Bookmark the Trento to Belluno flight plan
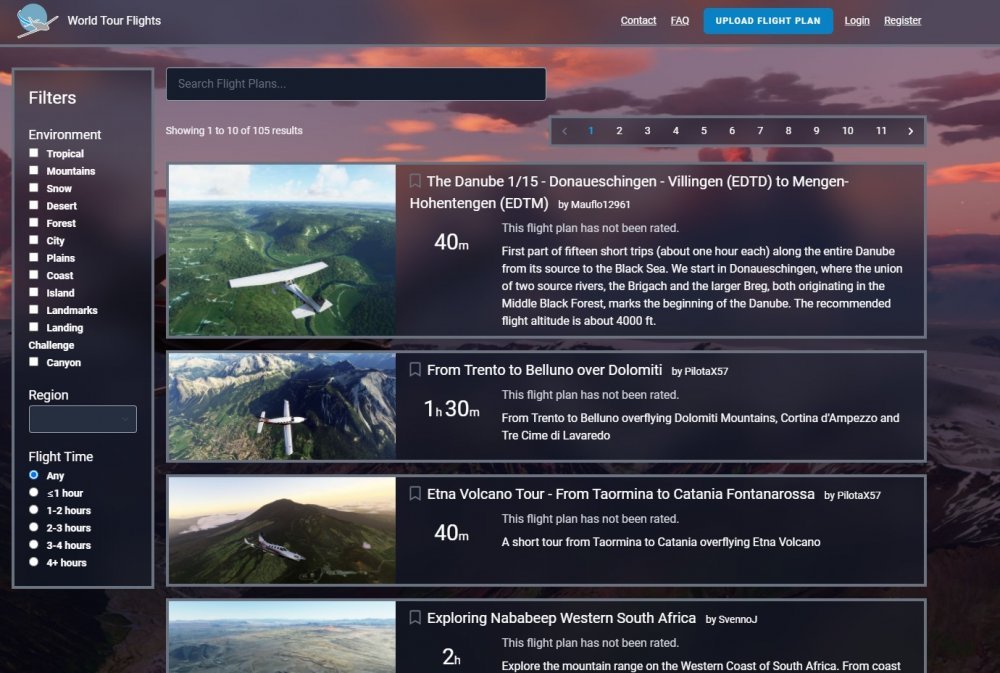1000x673 pixels. [415, 370]
